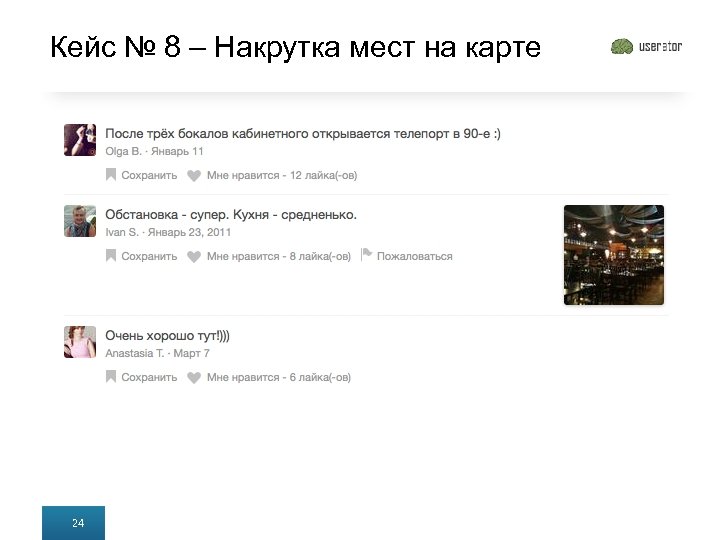This screenshot has width=720, height=540.
Task: Like the tip with 12 лайка(-ов)
Action: pyautogui.click(x=282, y=175)
